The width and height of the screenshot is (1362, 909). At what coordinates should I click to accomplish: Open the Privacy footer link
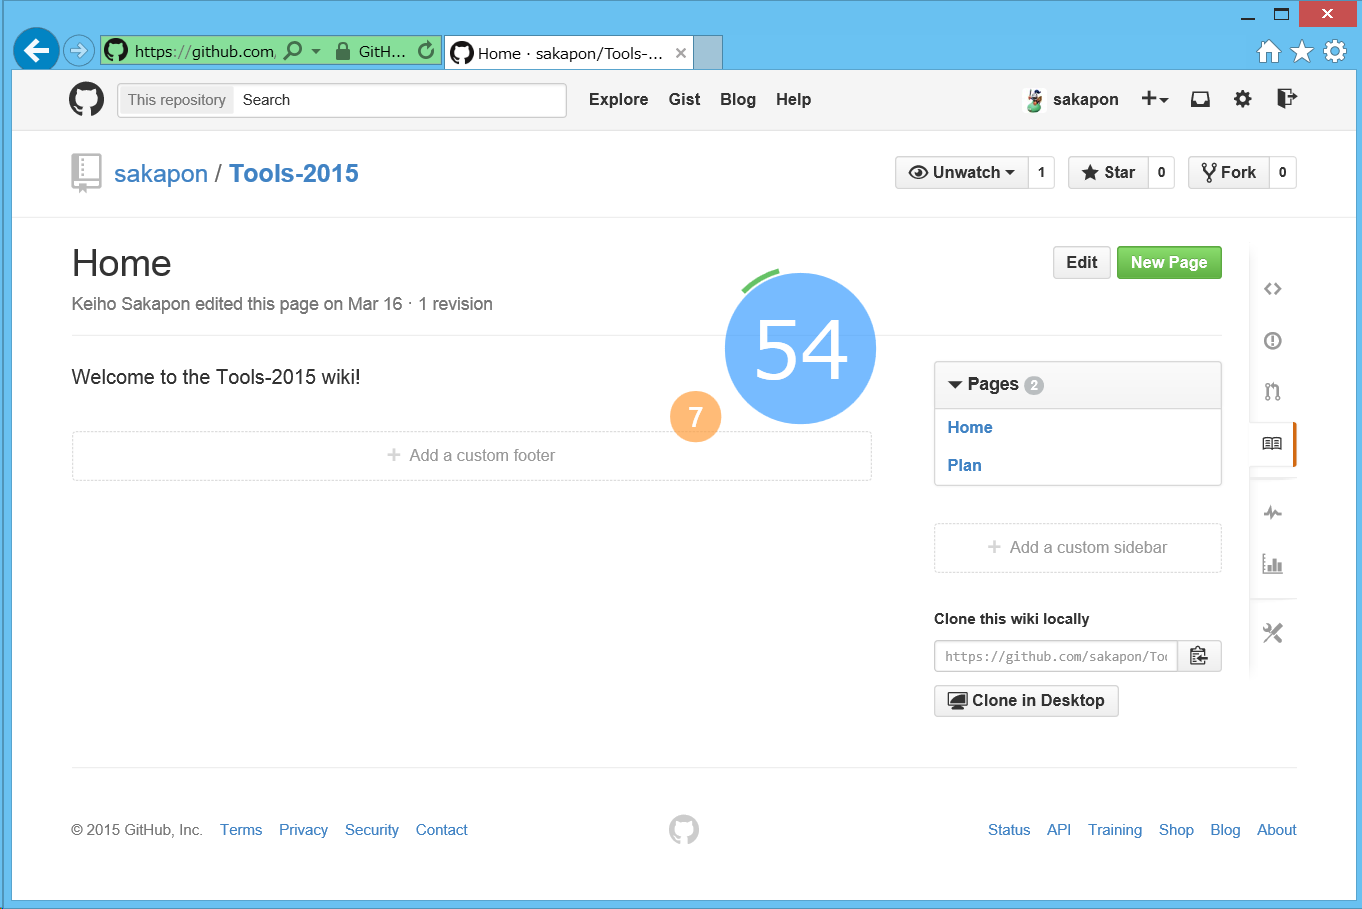(303, 830)
